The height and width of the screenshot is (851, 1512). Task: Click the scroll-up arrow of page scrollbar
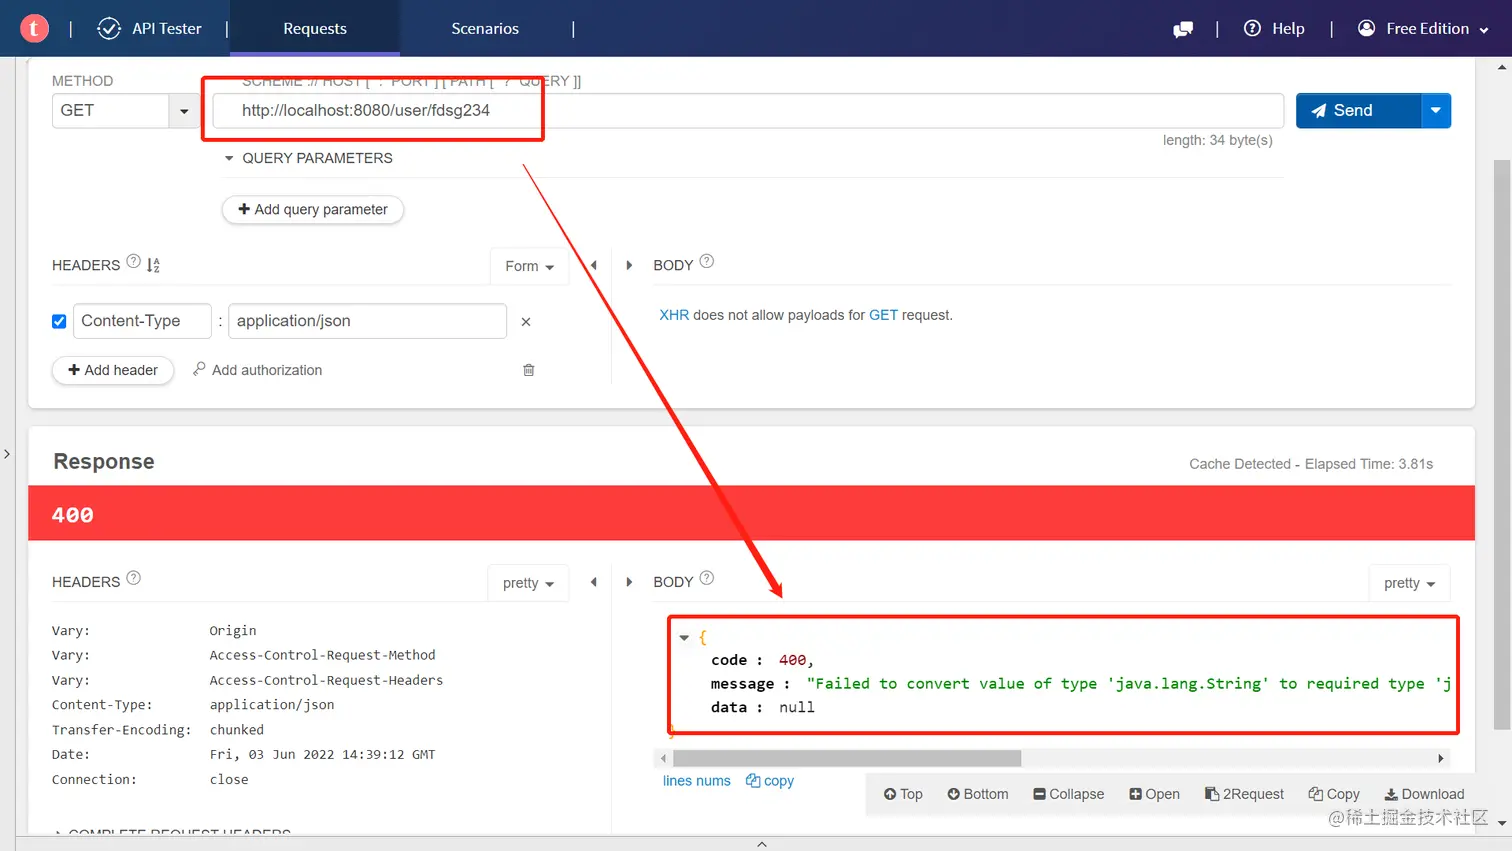[1502, 67]
